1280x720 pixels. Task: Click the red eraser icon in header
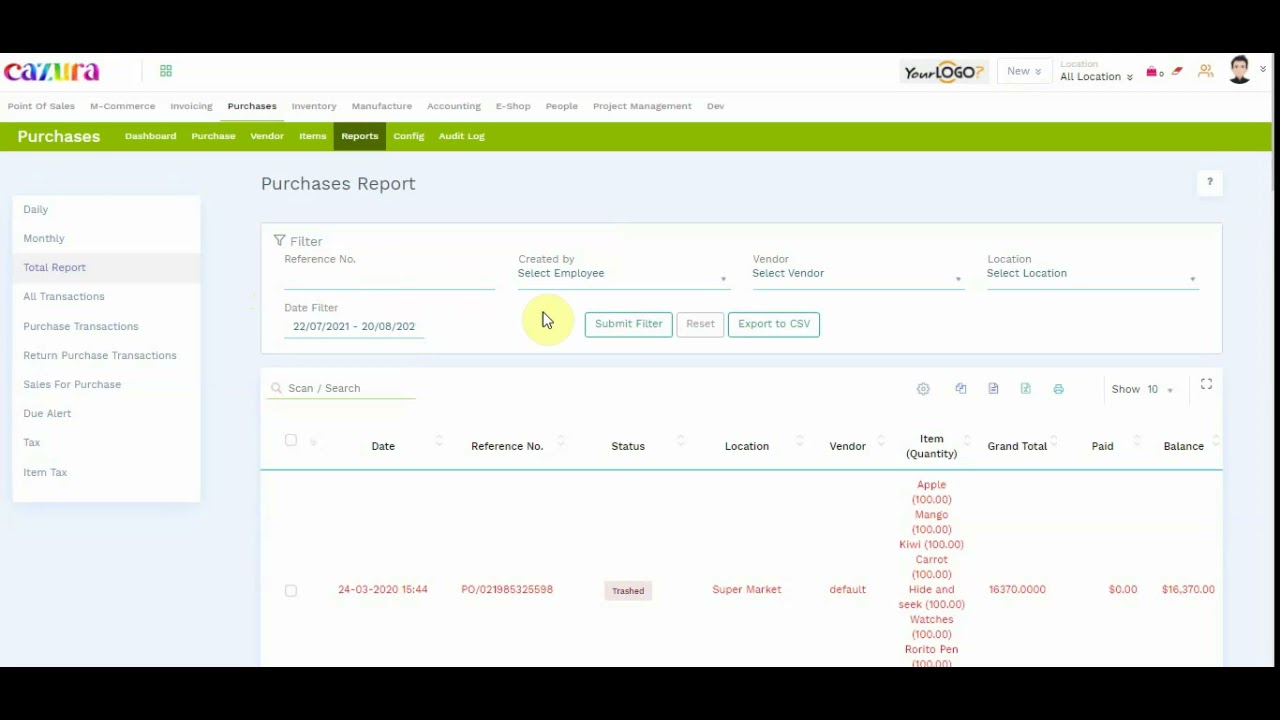pyautogui.click(x=1177, y=71)
